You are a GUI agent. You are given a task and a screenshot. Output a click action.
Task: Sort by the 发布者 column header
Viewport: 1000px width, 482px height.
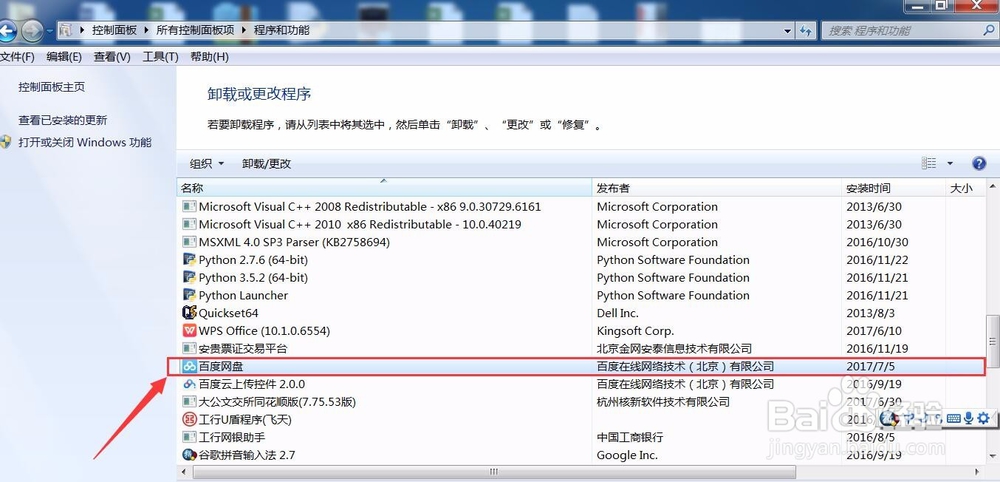point(717,188)
